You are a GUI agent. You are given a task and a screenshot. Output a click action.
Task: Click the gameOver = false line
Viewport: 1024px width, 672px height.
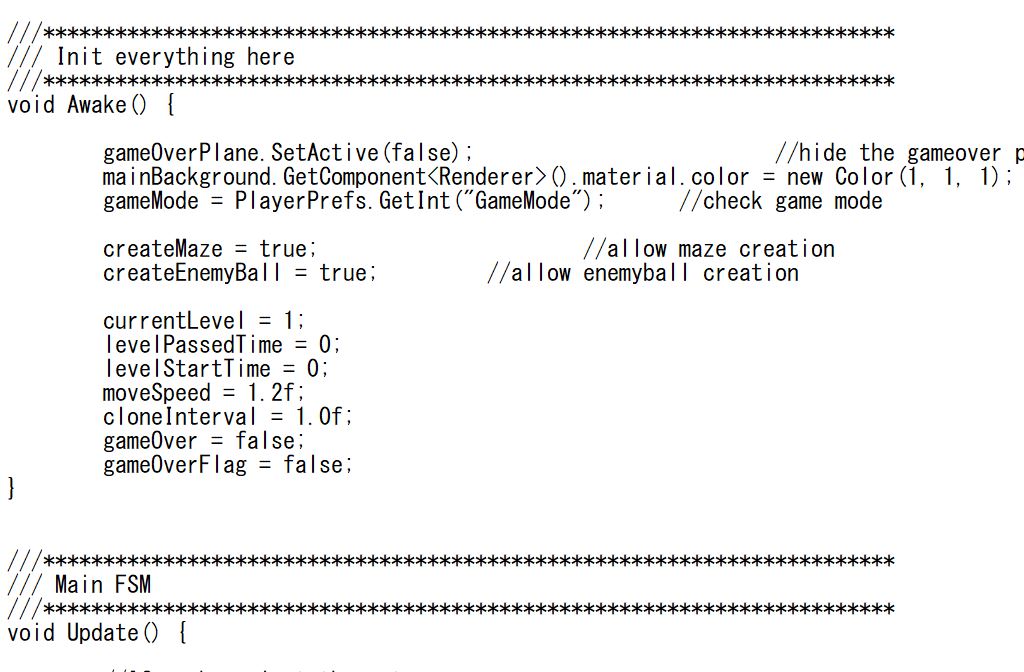pyautogui.click(x=204, y=441)
